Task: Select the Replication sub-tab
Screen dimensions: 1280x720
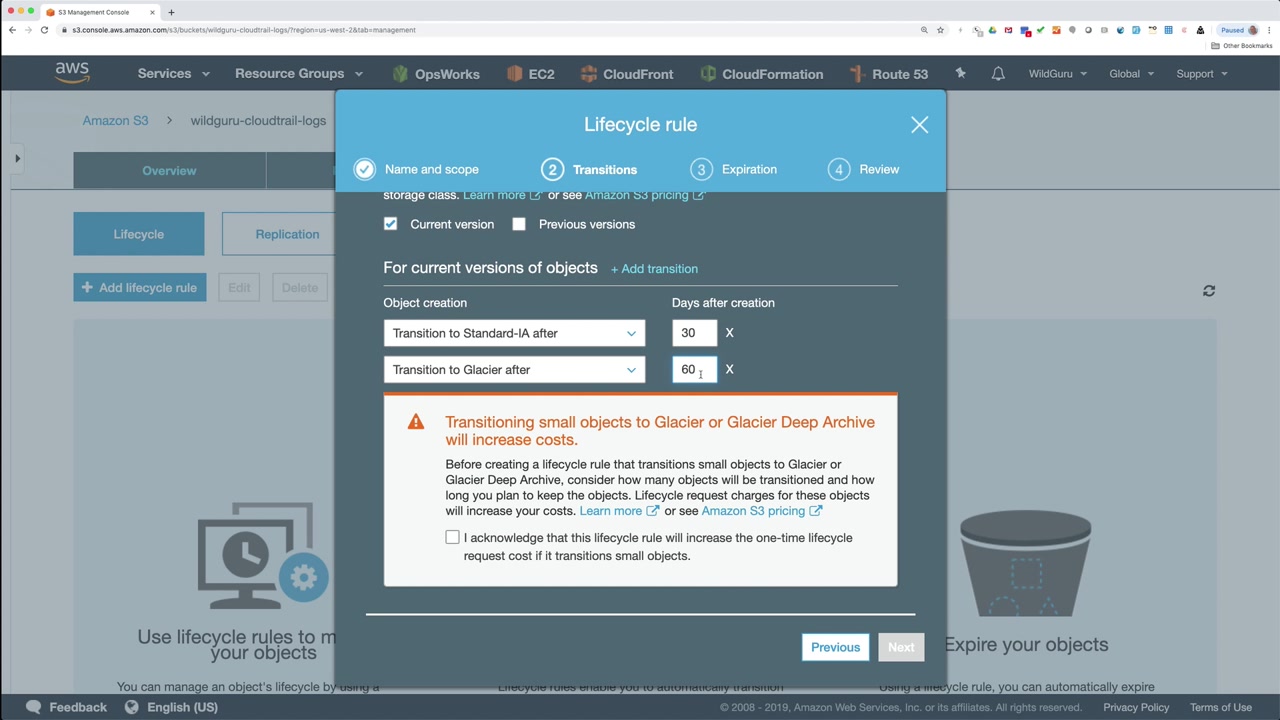Action: pos(287,234)
